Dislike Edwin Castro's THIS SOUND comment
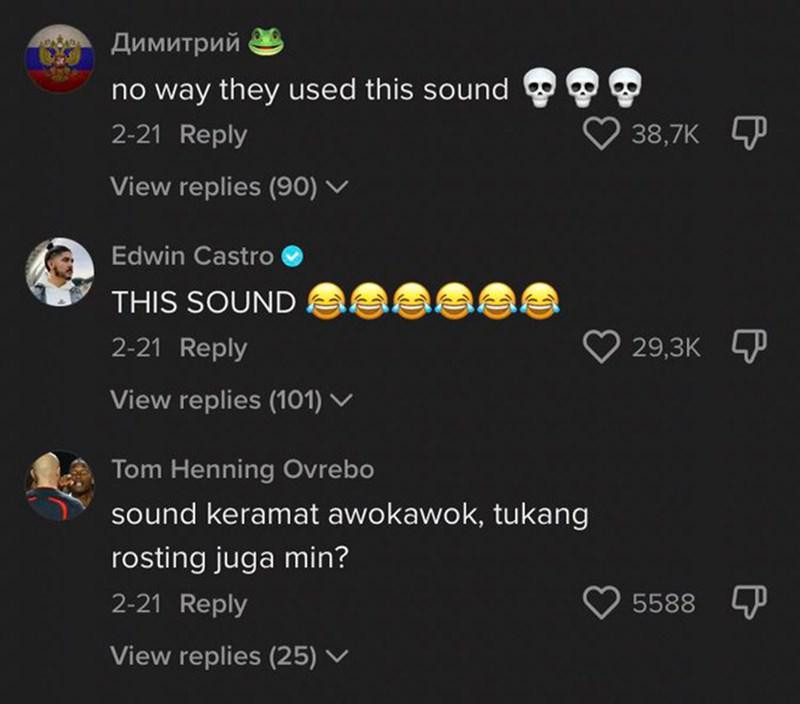Screen dimensions: 800x704 tap(751, 348)
